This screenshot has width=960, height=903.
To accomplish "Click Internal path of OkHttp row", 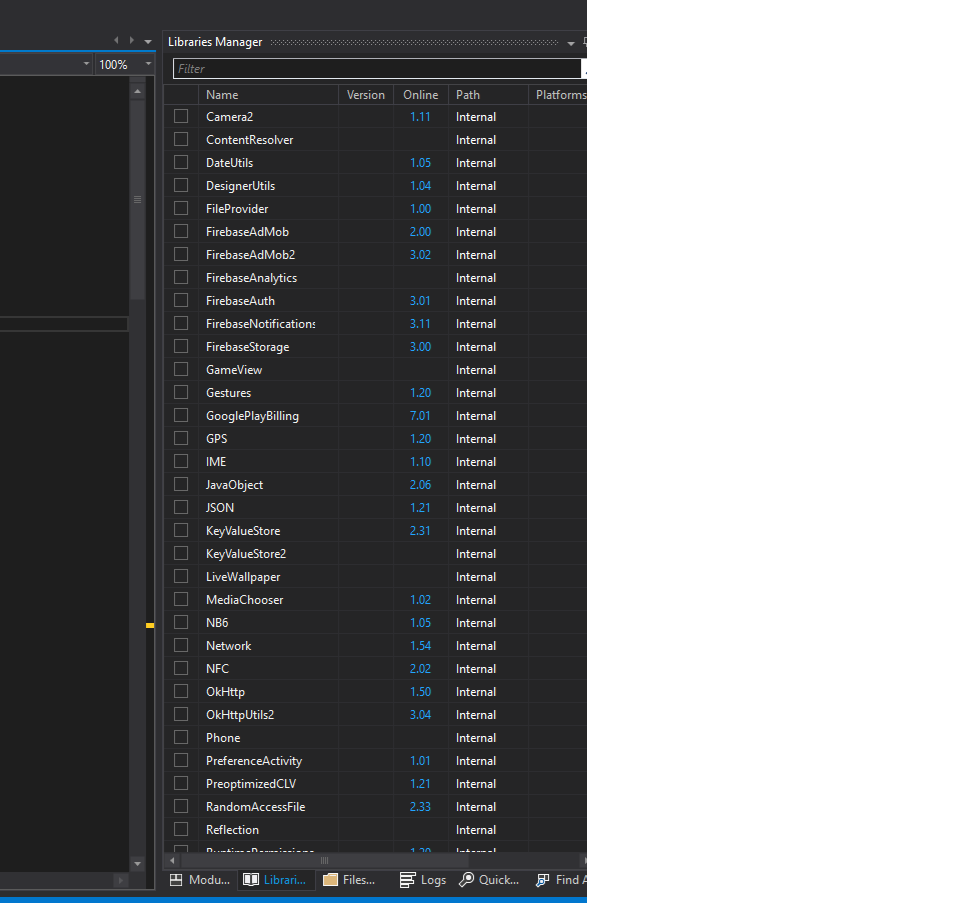I will point(476,692).
